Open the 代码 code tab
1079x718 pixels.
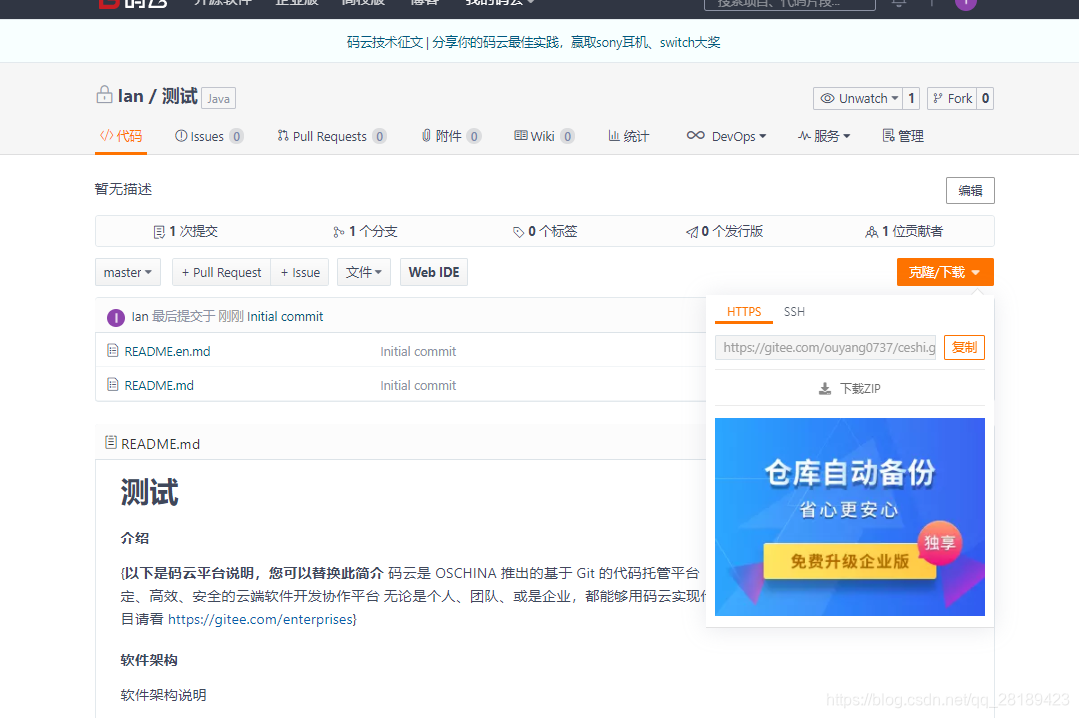click(121, 136)
